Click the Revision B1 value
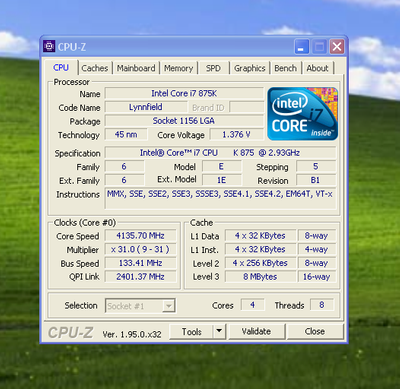The image size is (400, 389). tap(315, 180)
